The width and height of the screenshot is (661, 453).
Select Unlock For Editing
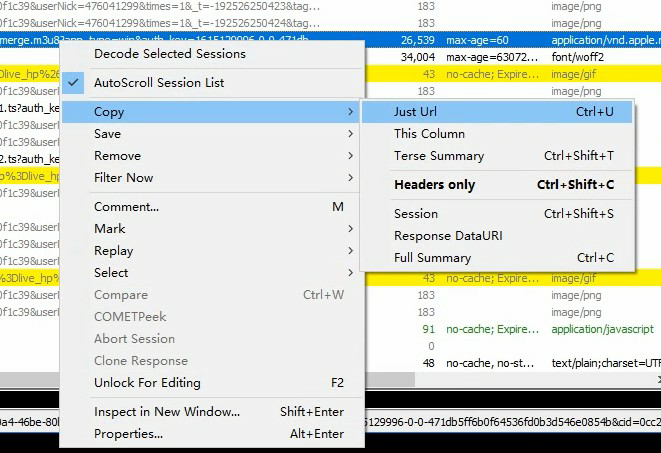click(147, 383)
